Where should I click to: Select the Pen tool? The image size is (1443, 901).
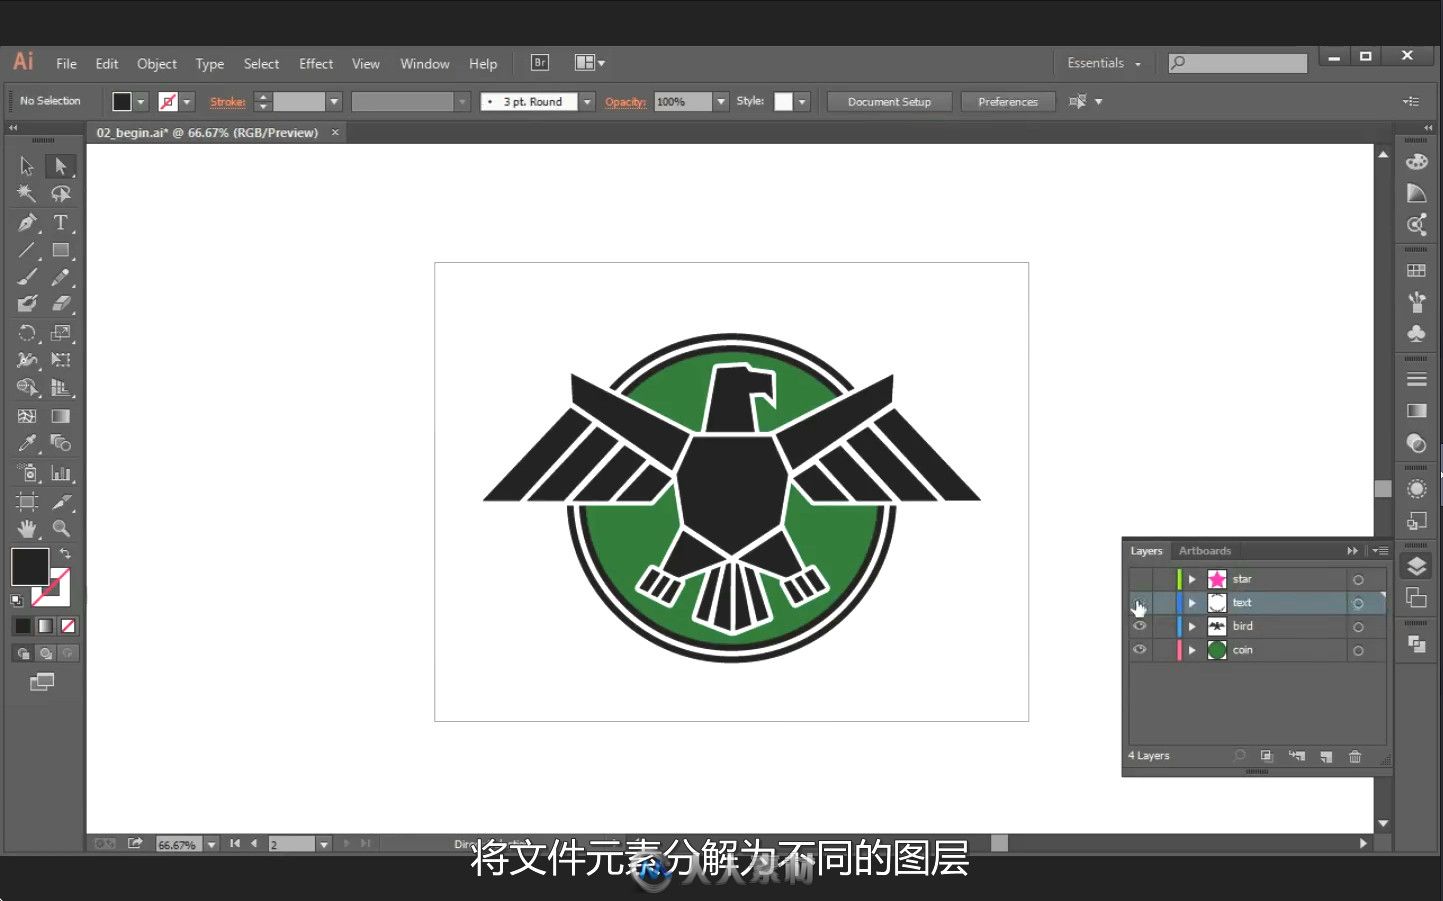click(27, 222)
